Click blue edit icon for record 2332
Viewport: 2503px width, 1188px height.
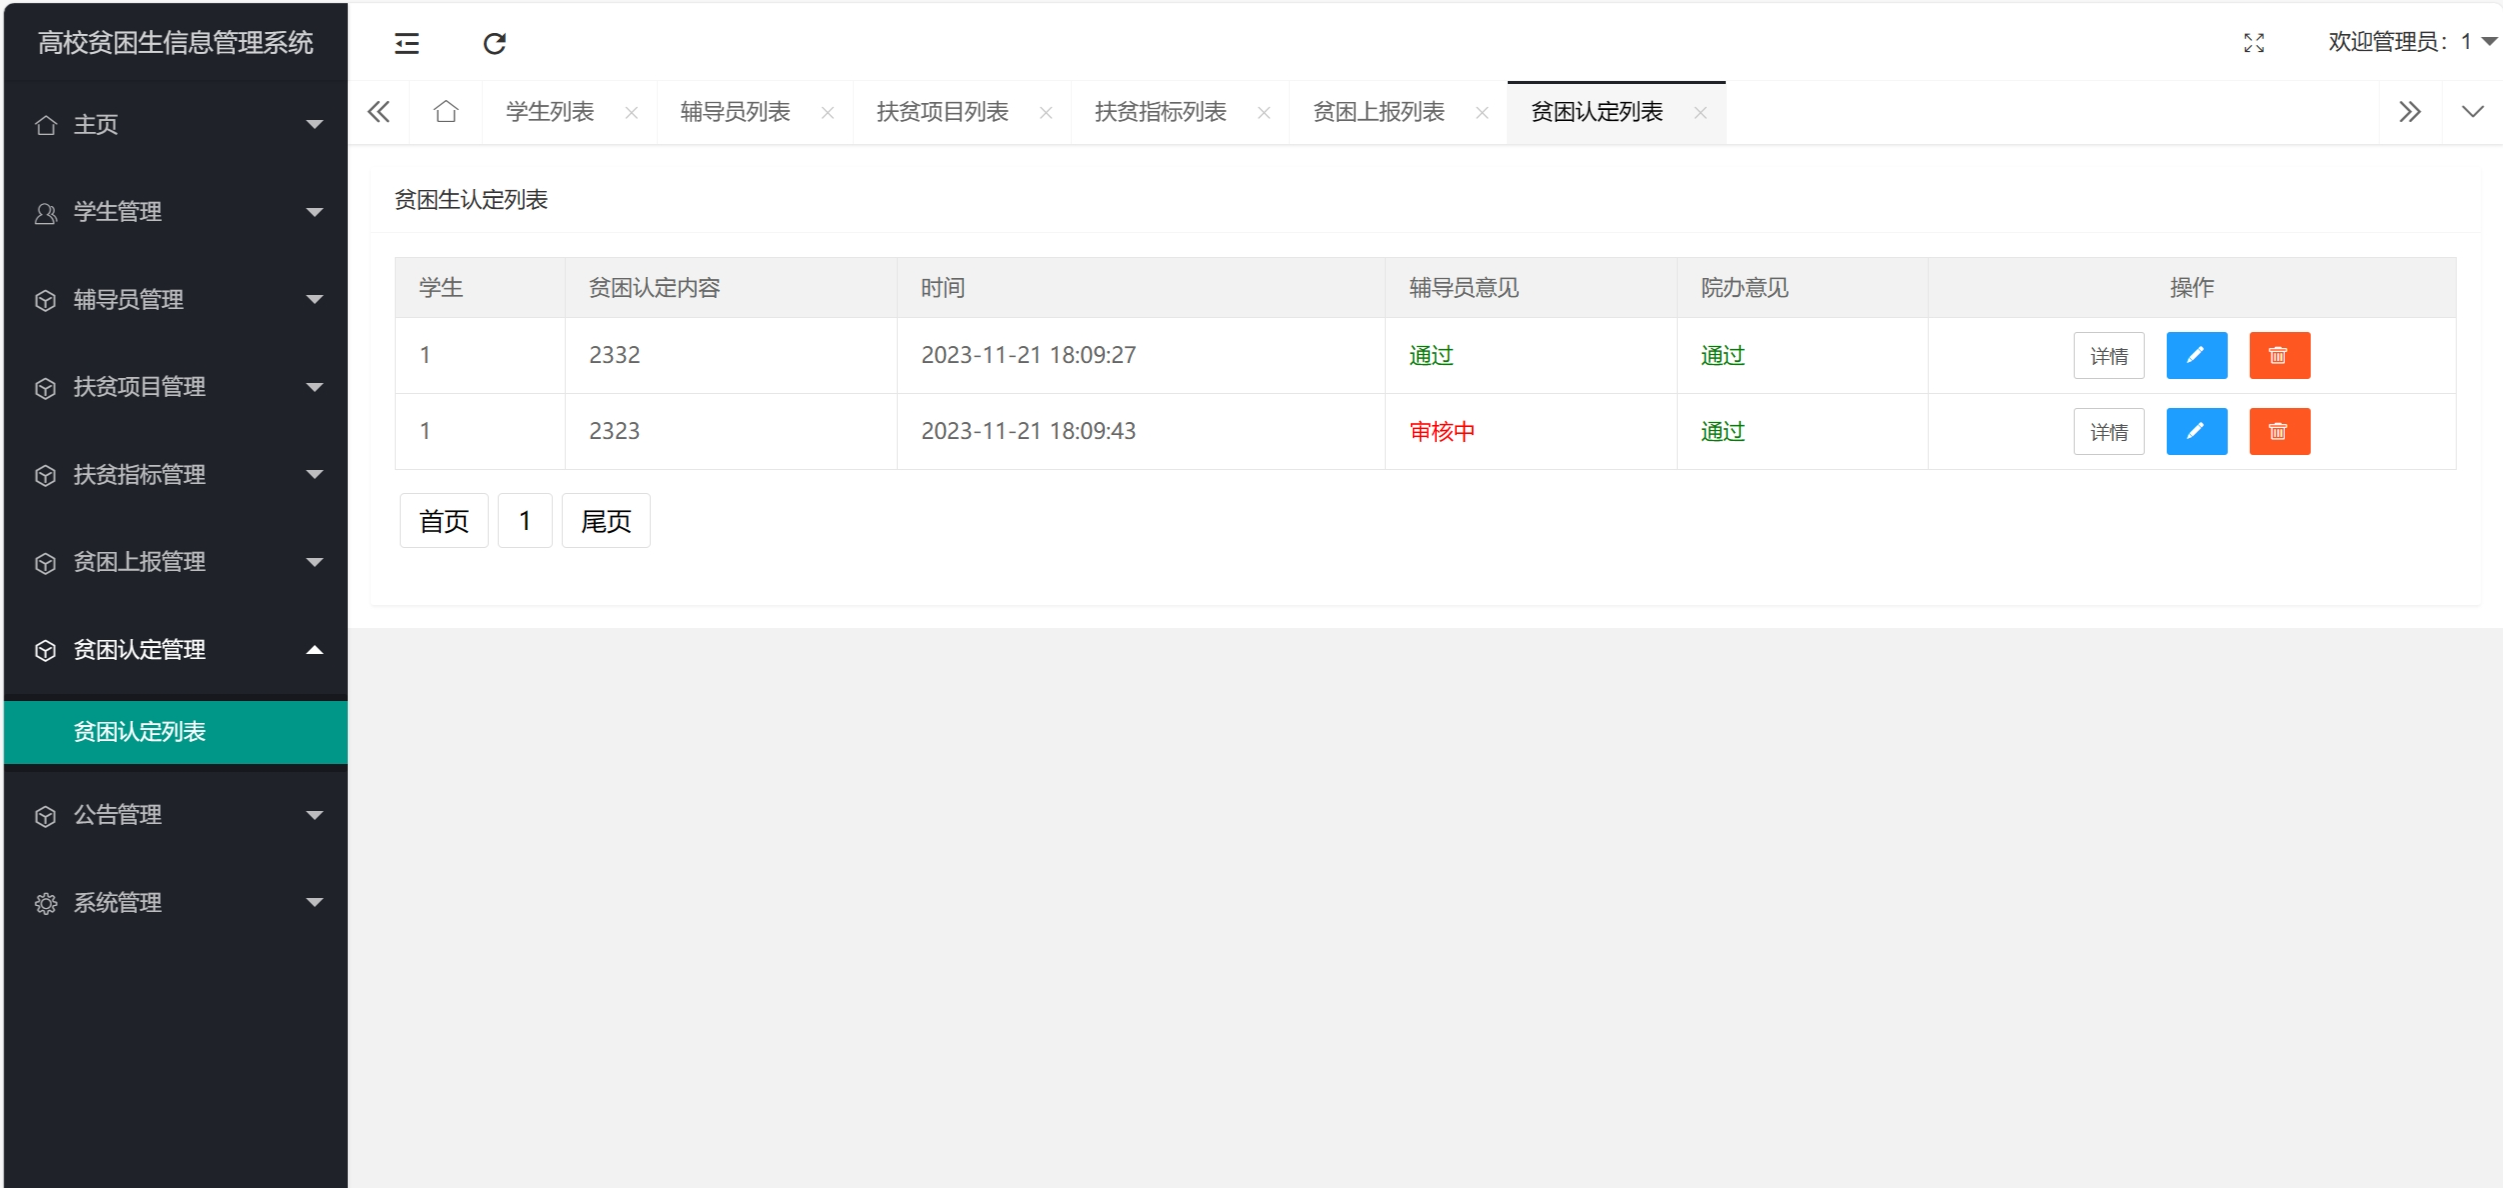[2196, 355]
